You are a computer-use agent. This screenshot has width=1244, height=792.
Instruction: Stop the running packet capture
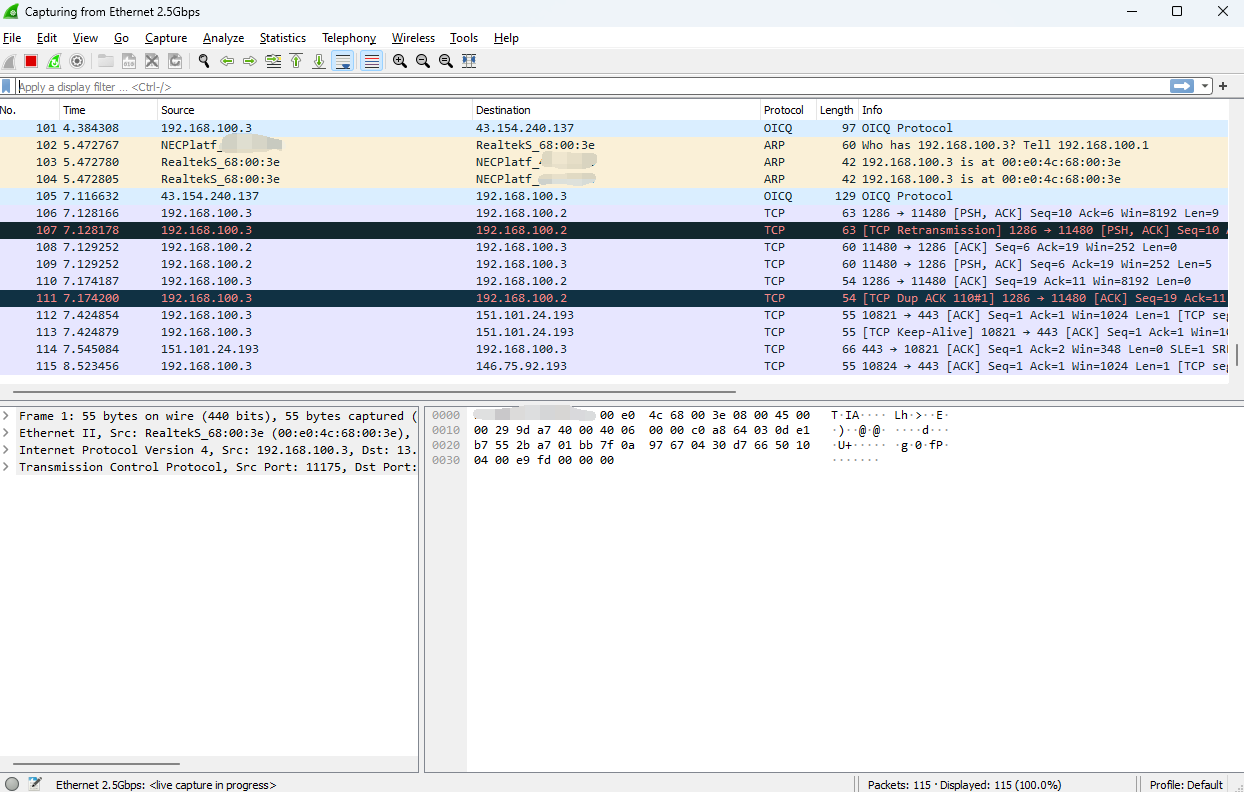pos(31,62)
